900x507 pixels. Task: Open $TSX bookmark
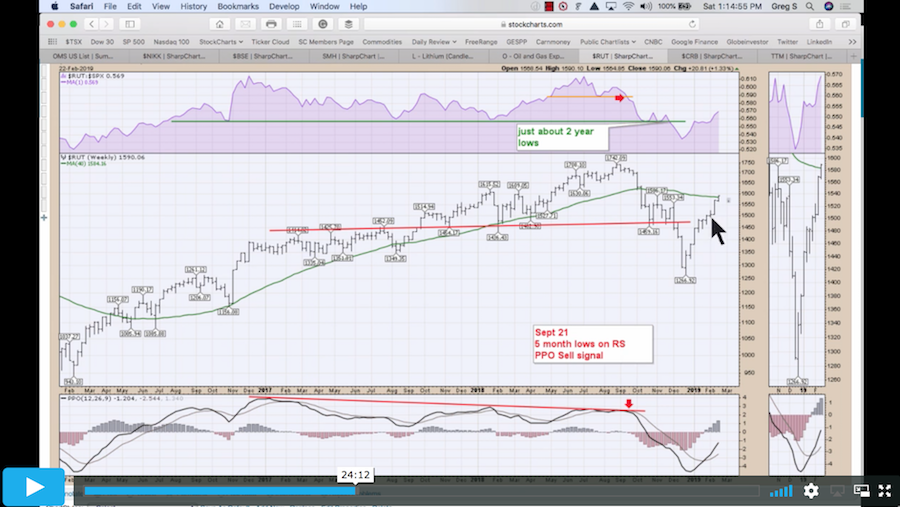[x=73, y=42]
